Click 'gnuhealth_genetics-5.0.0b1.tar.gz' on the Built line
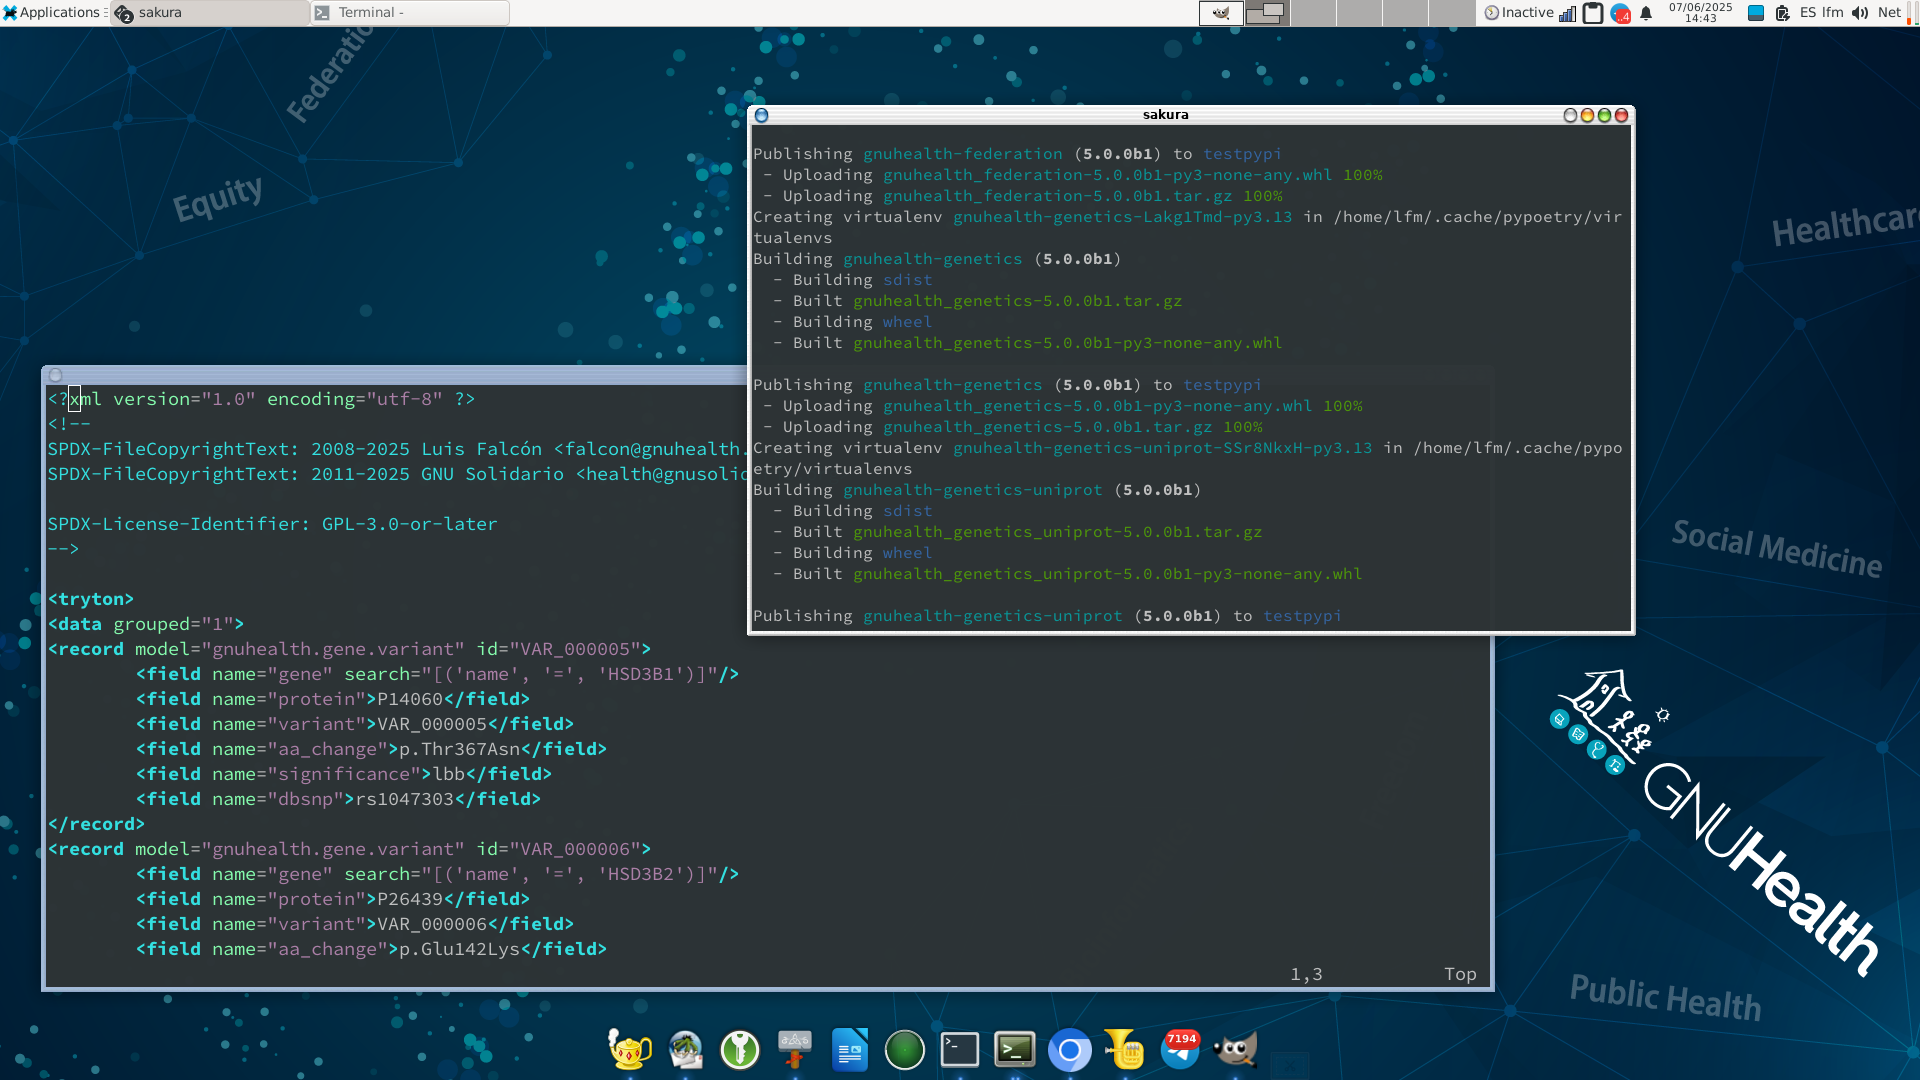 tap(1017, 301)
